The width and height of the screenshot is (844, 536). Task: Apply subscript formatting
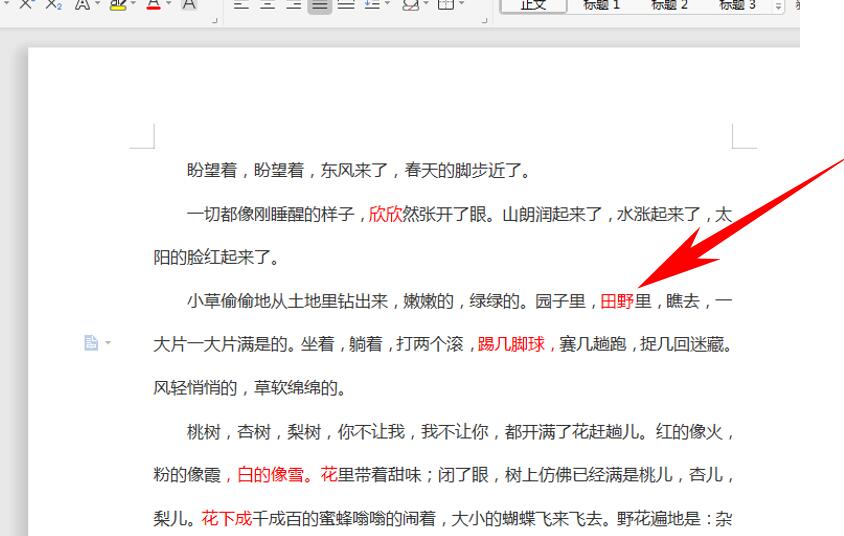click(x=52, y=6)
